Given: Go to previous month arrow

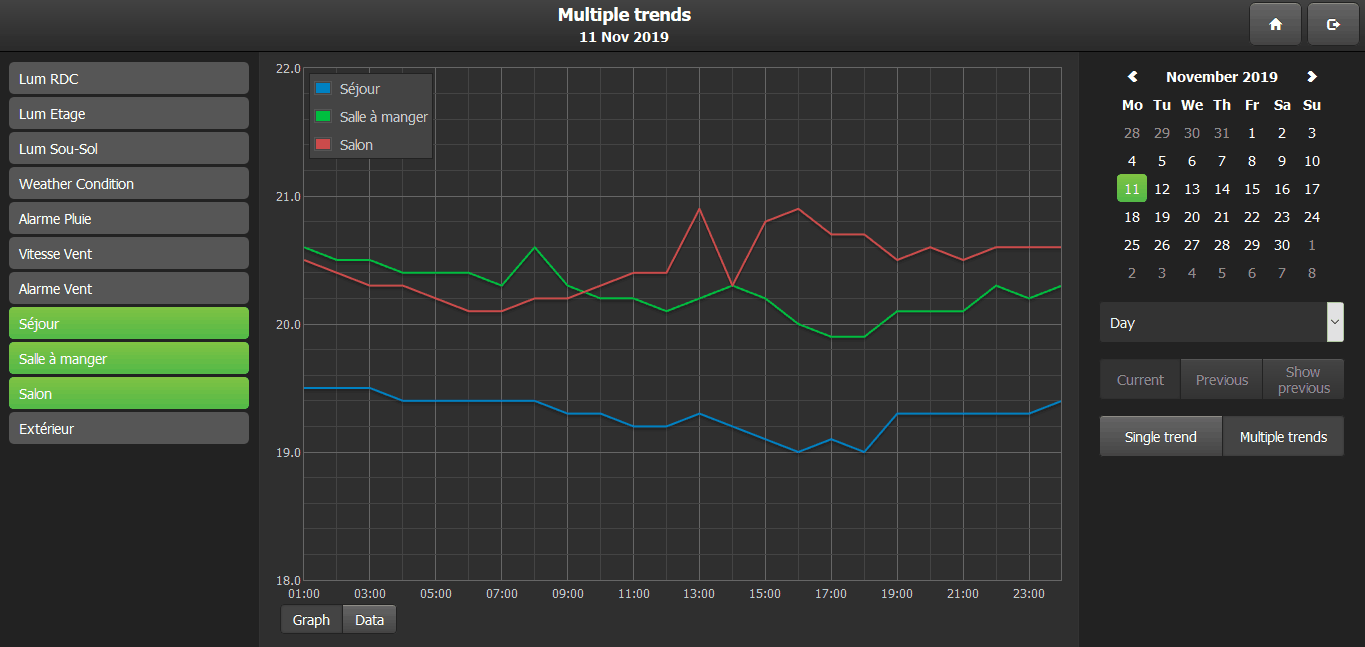Looking at the screenshot, I should [x=1133, y=77].
